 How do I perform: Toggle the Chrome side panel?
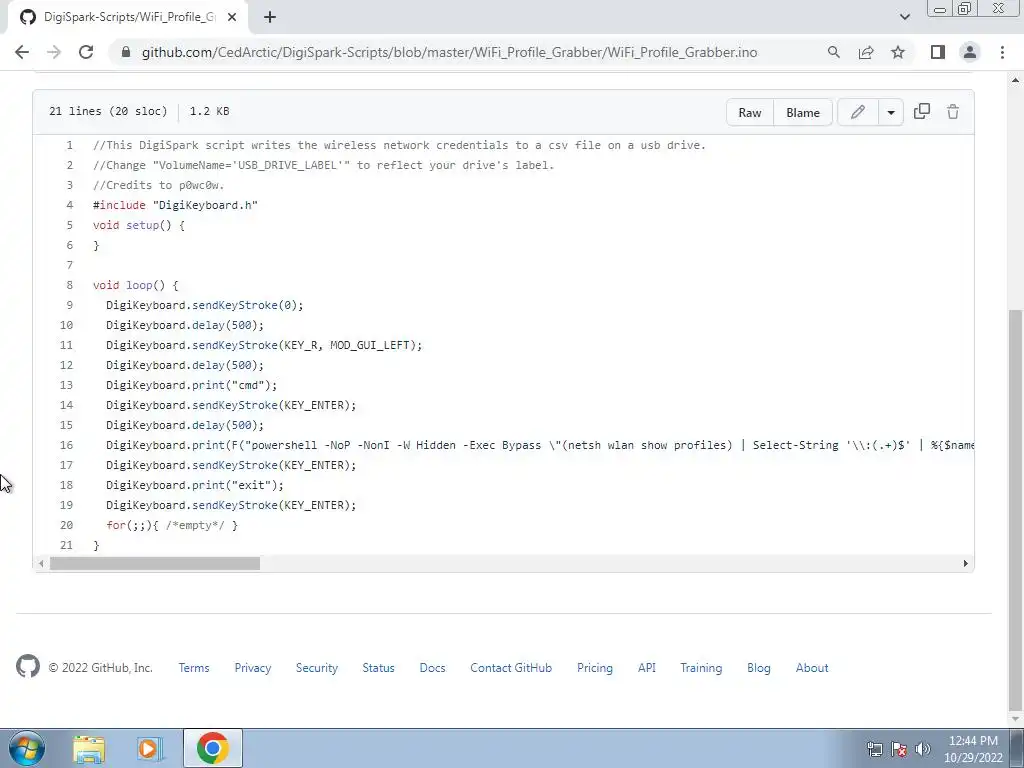(938, 52)
